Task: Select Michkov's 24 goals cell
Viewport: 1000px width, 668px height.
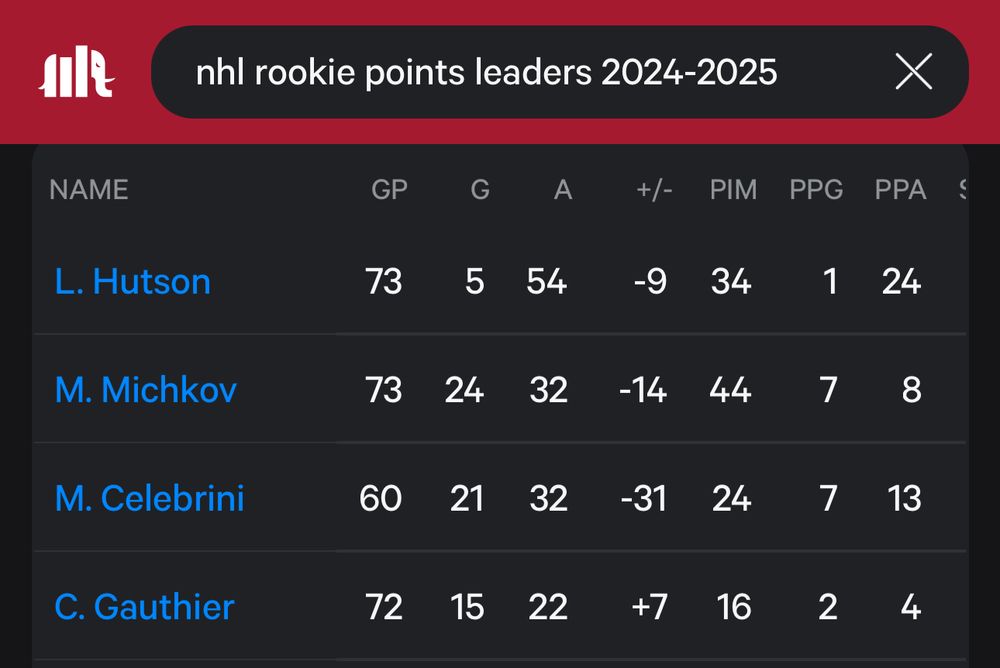Action: pyautogui.click(x=464, y=390)
